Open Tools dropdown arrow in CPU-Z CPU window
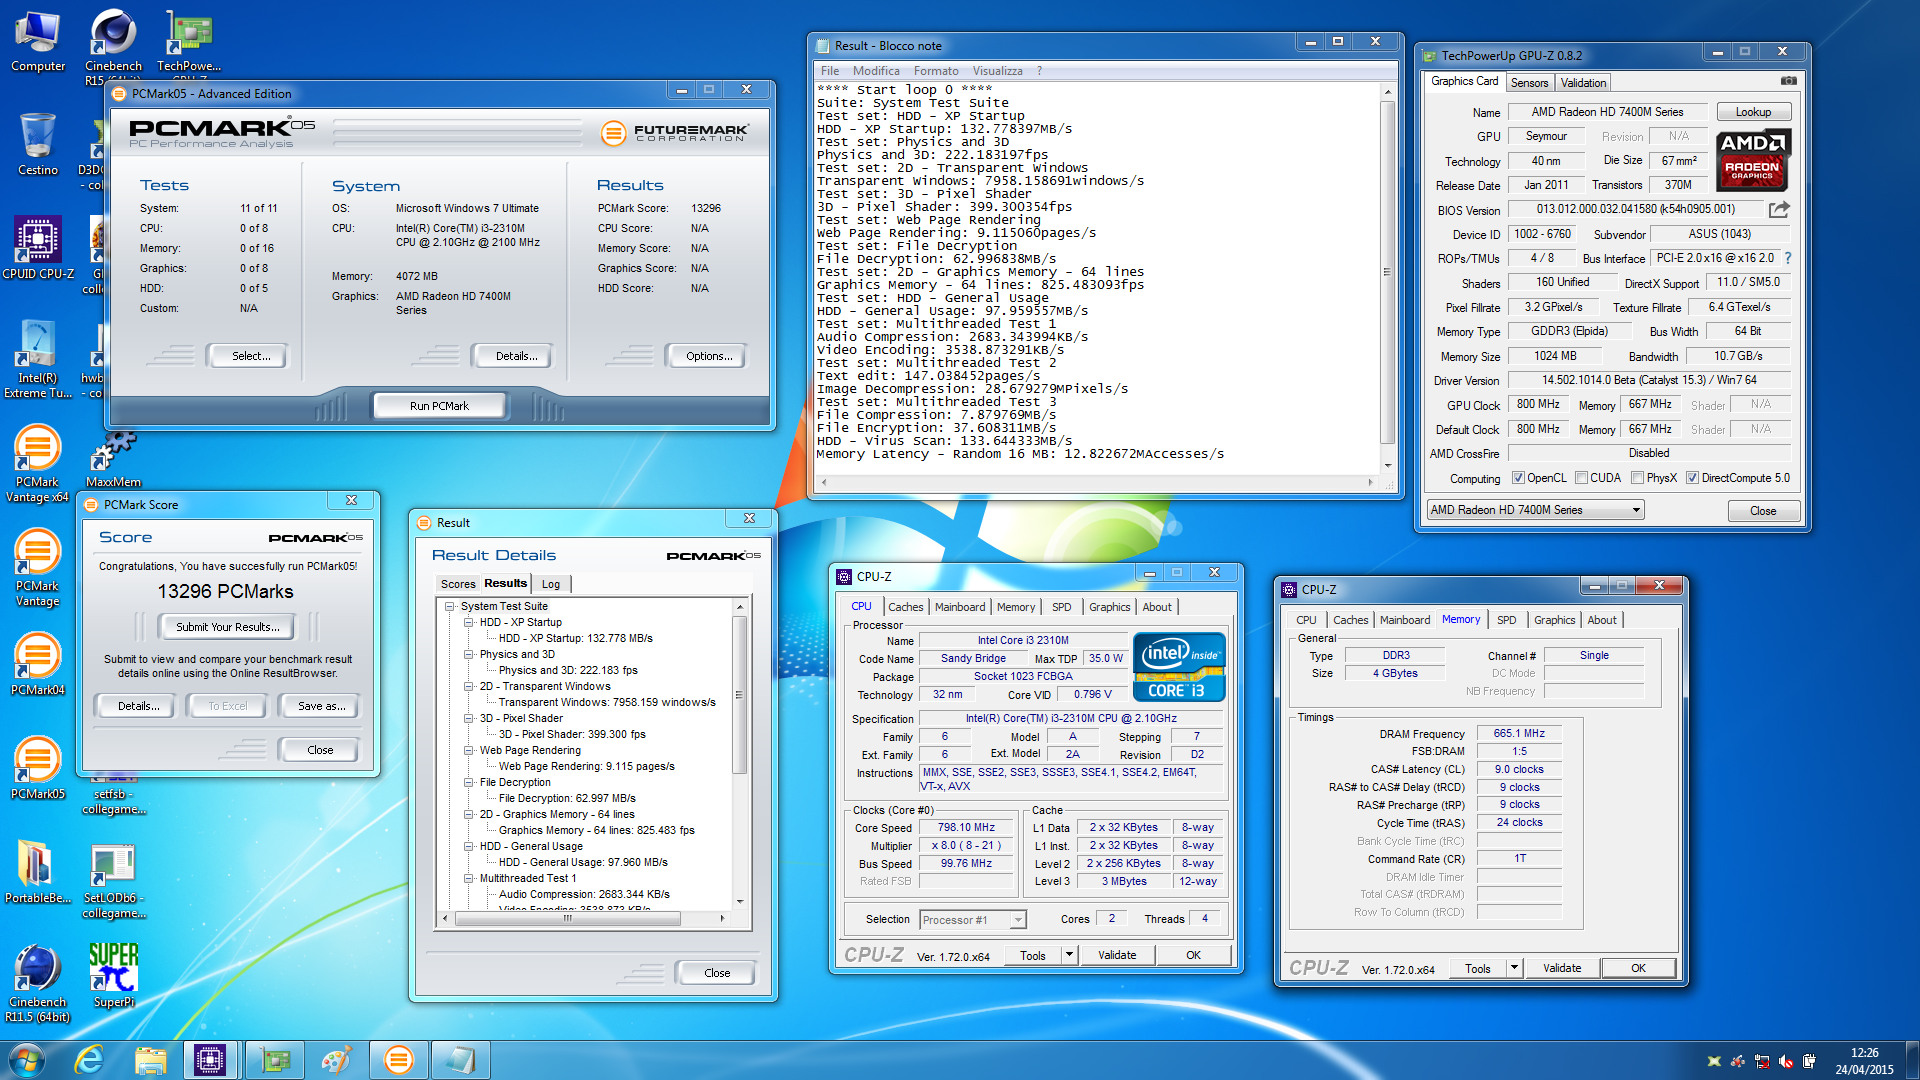Viewport: 1920px width, 1080px height. pos(1069,955)
